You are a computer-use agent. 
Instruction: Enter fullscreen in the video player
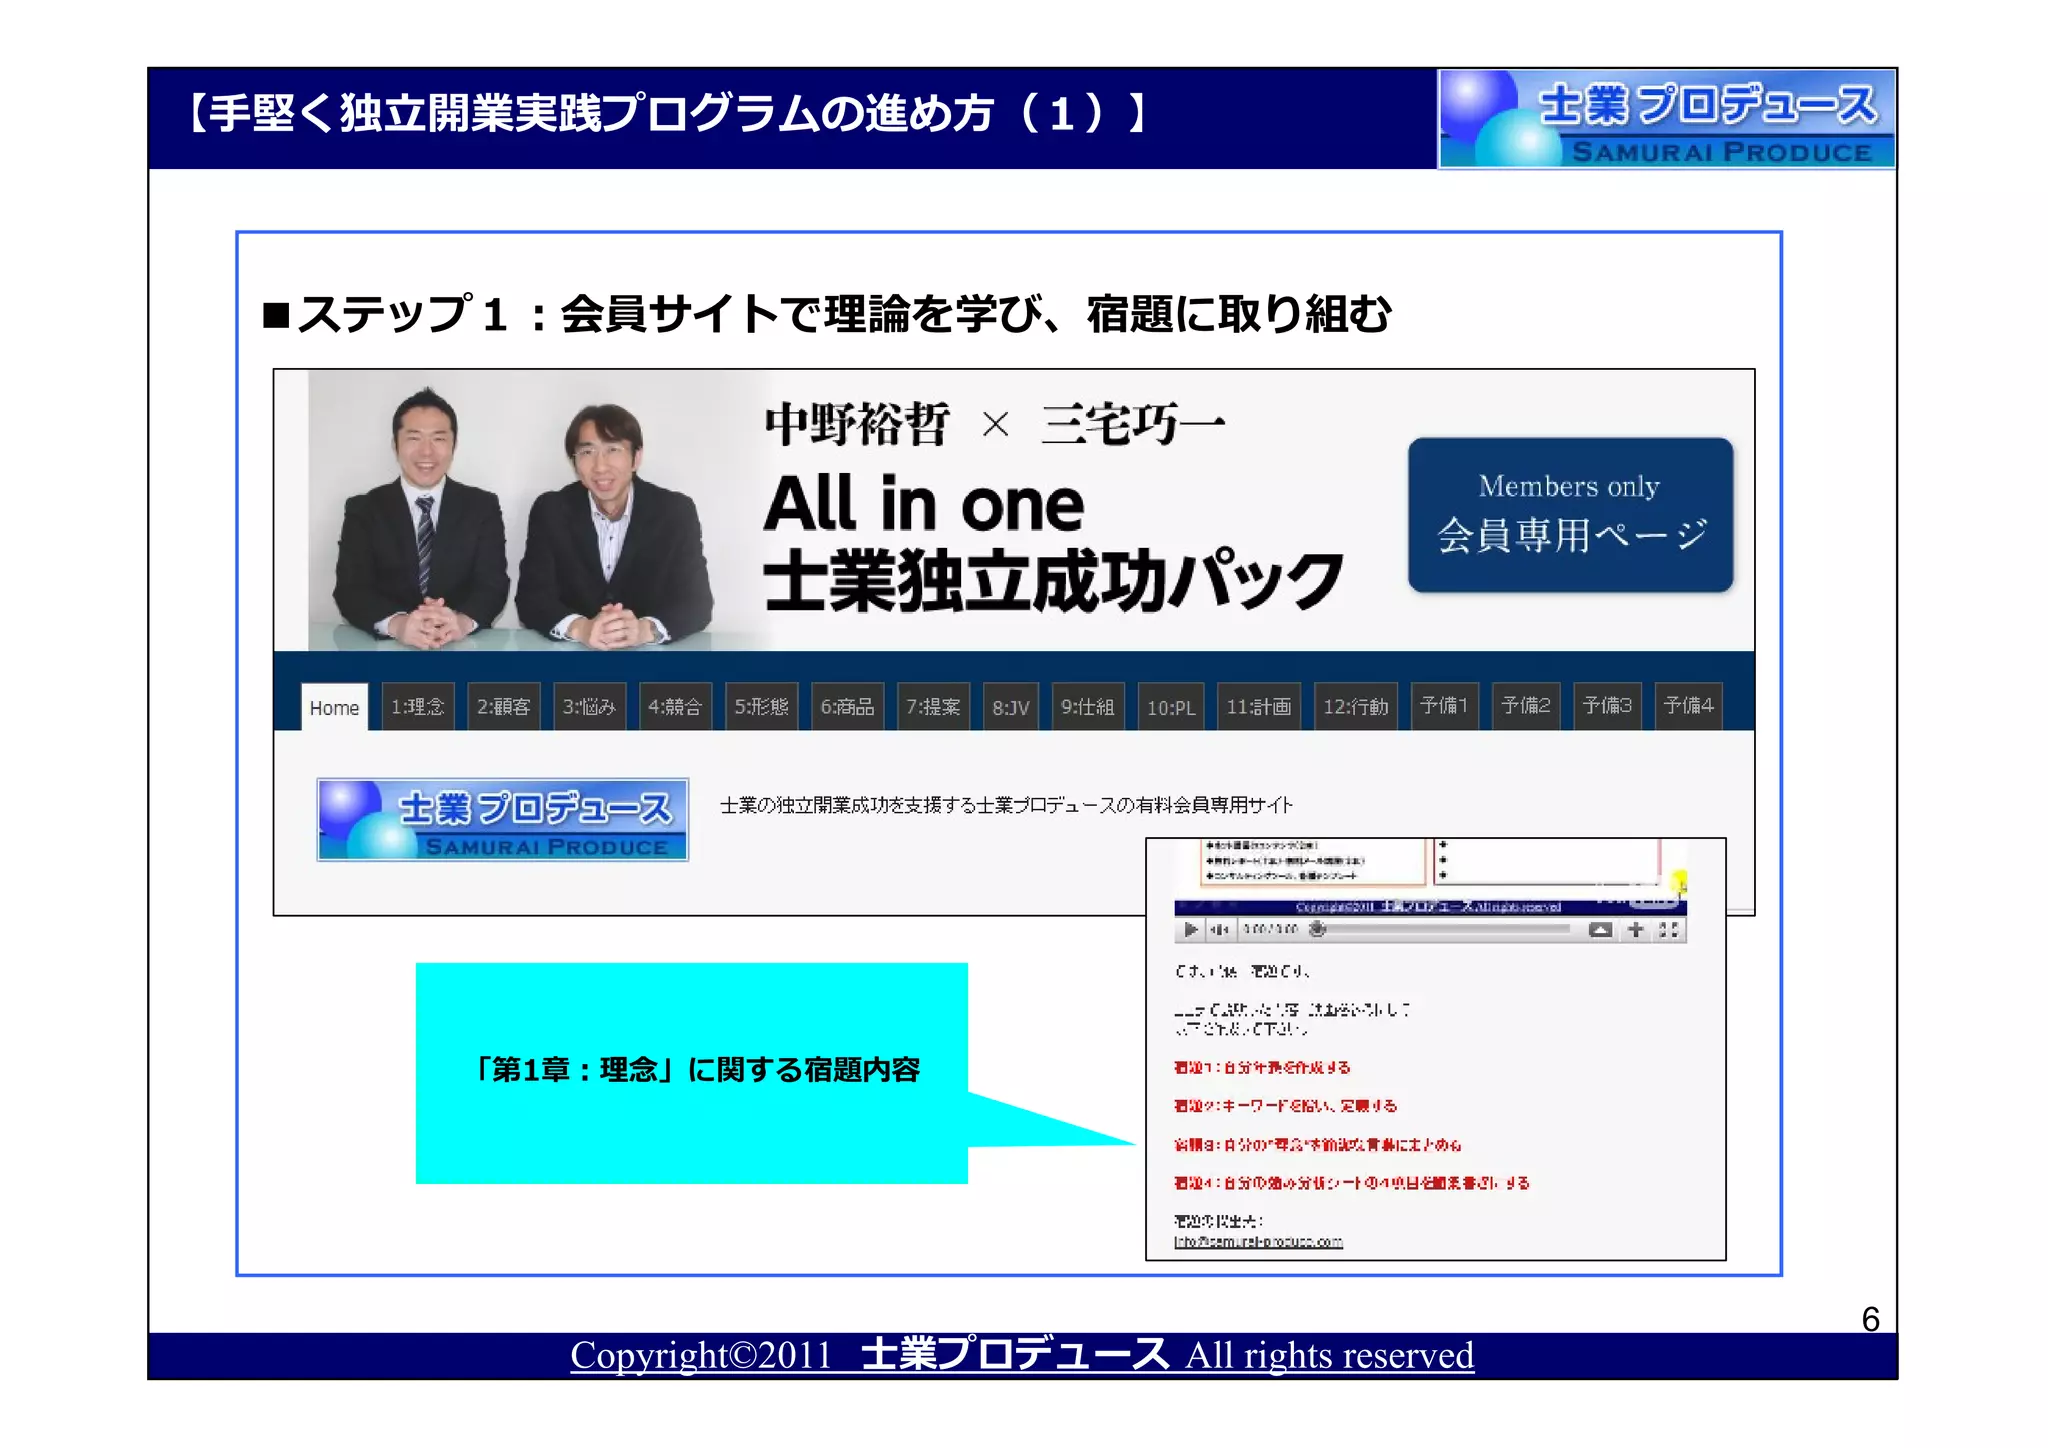tap(1668, 930)
